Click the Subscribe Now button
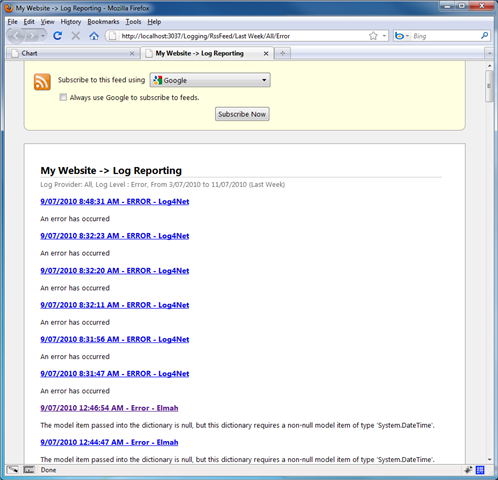Image resolution: width=498 pixels, height=480 pixels. [x=242, y=114]
